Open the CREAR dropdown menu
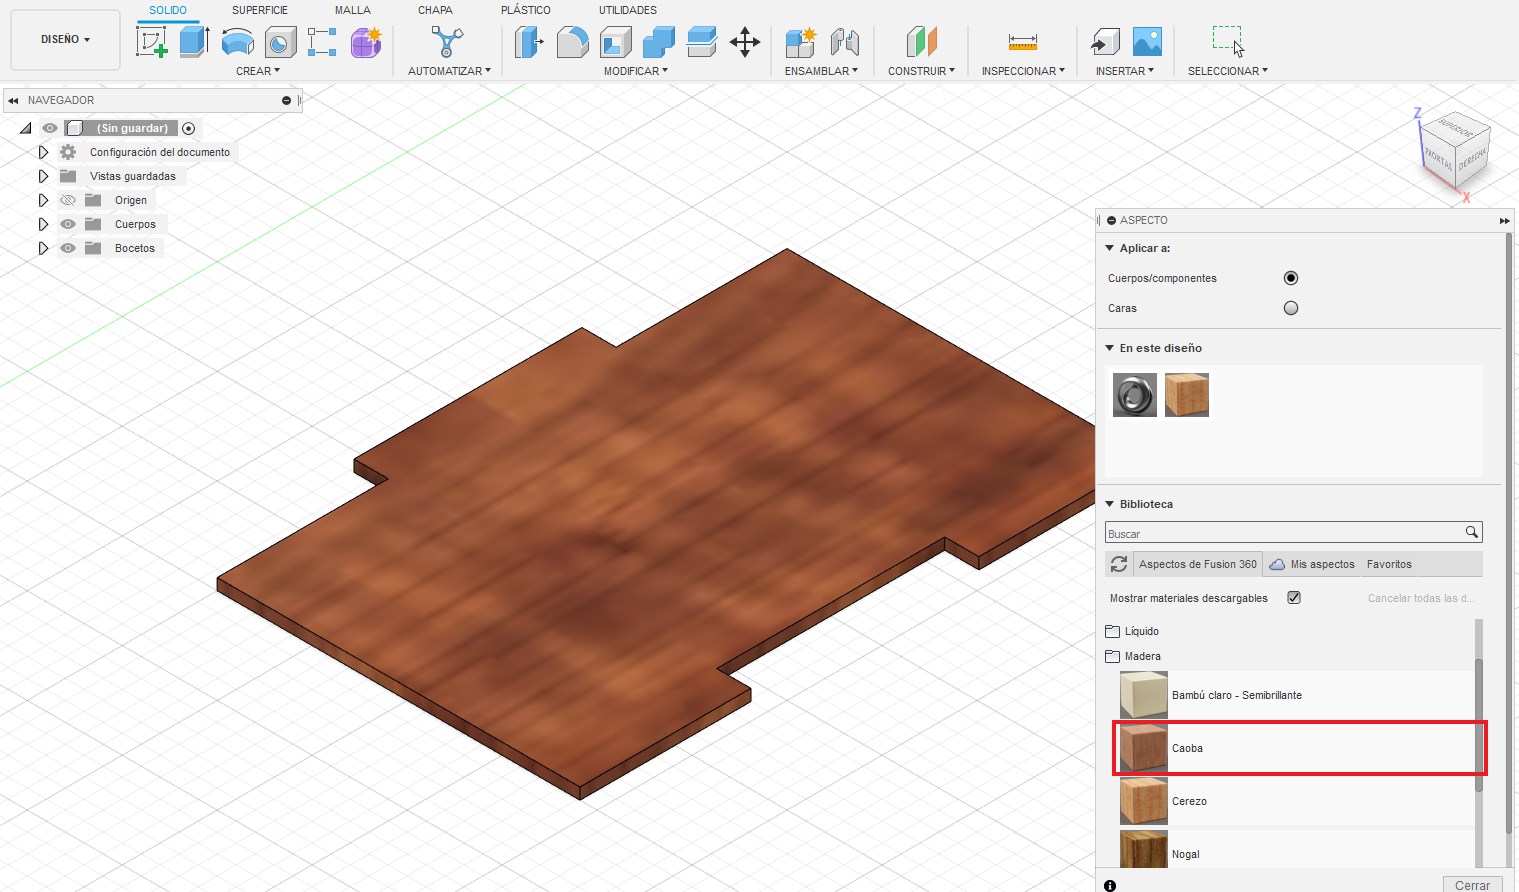1519x892 pixels. [x=258, y=71]
